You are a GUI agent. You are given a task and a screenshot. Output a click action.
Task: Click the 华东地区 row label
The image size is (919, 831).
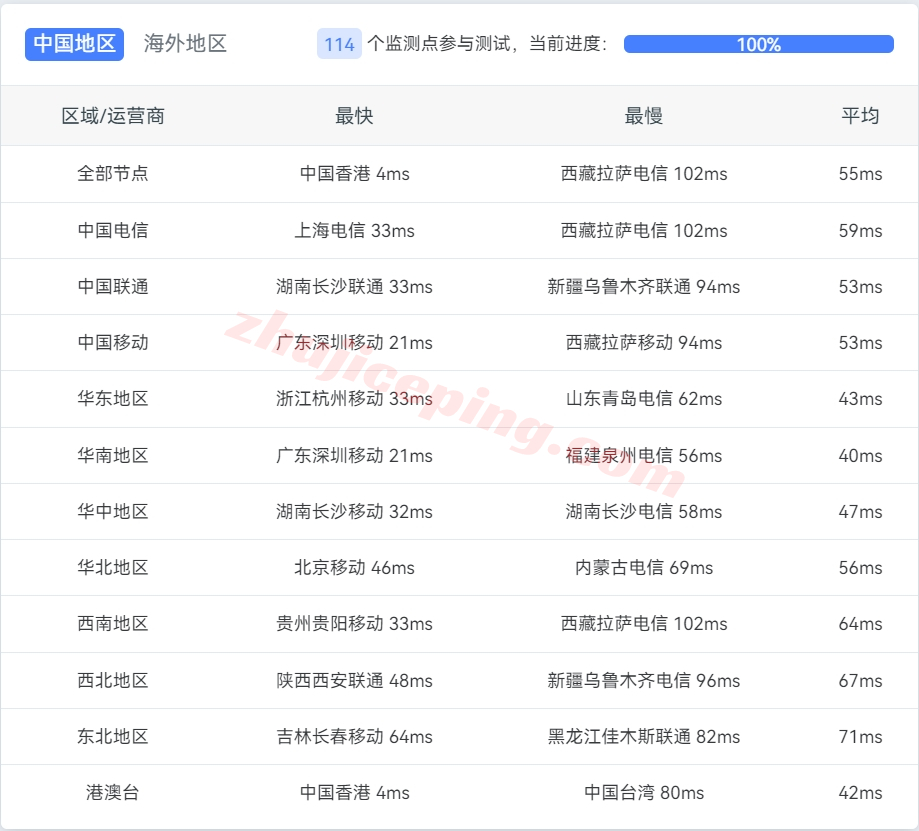click(113, 399)
